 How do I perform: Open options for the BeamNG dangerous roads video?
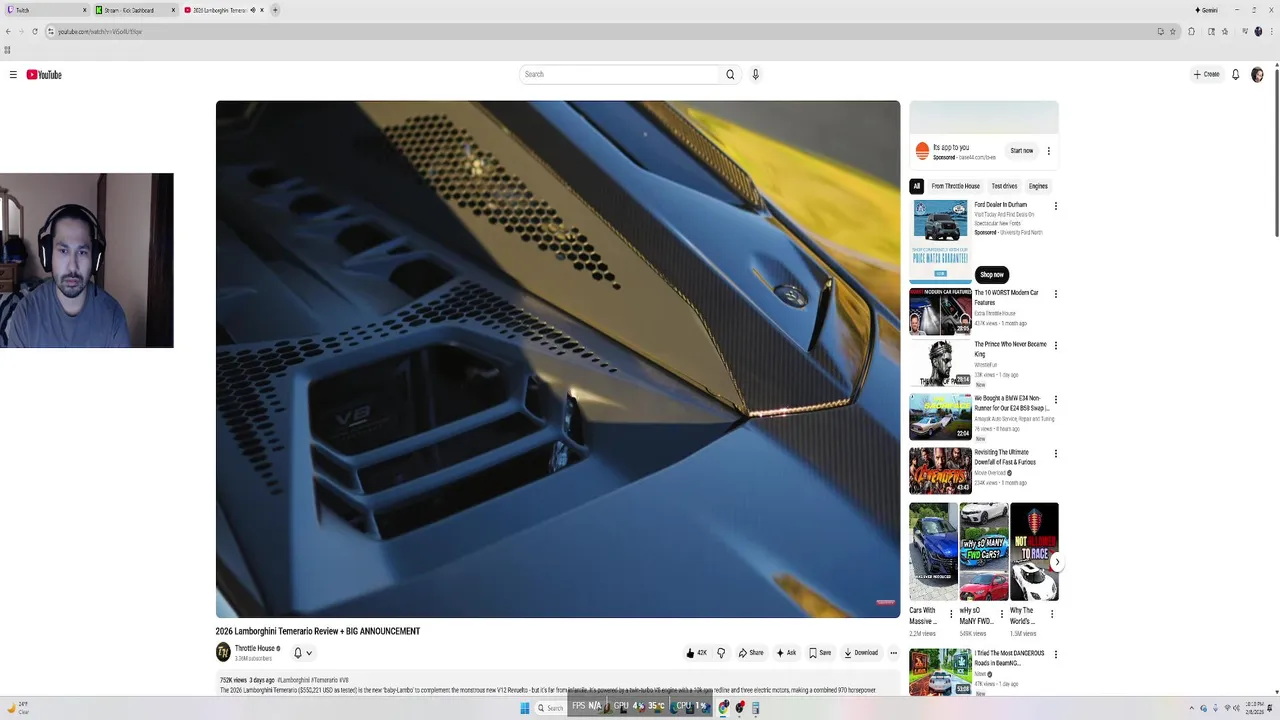click(x=1055, y=655)
